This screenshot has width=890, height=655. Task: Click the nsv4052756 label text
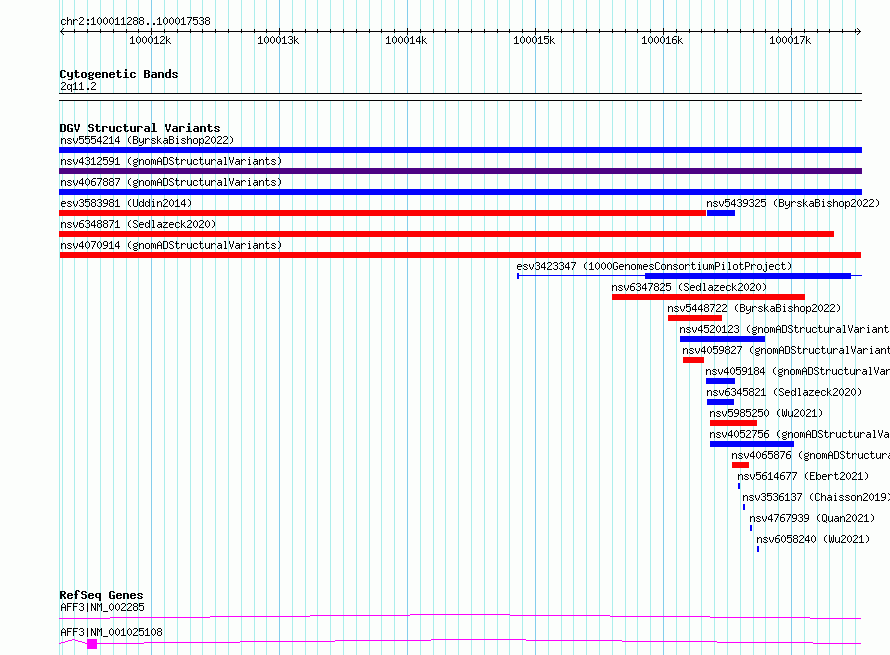pos(799,434)
